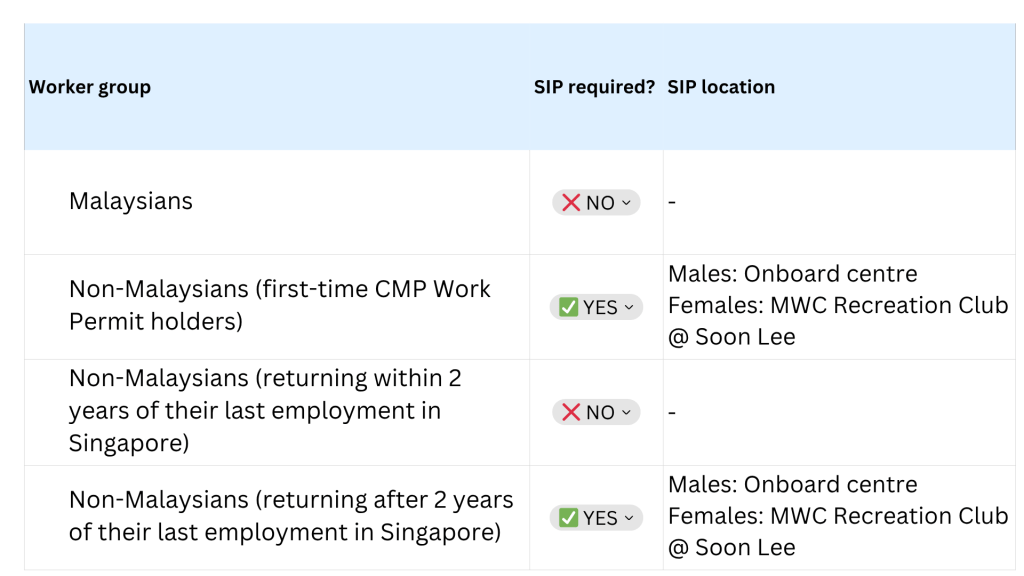
Task: Click the green checkmark icon for first-time CMP holders
Action: click(x=568, y=307)
